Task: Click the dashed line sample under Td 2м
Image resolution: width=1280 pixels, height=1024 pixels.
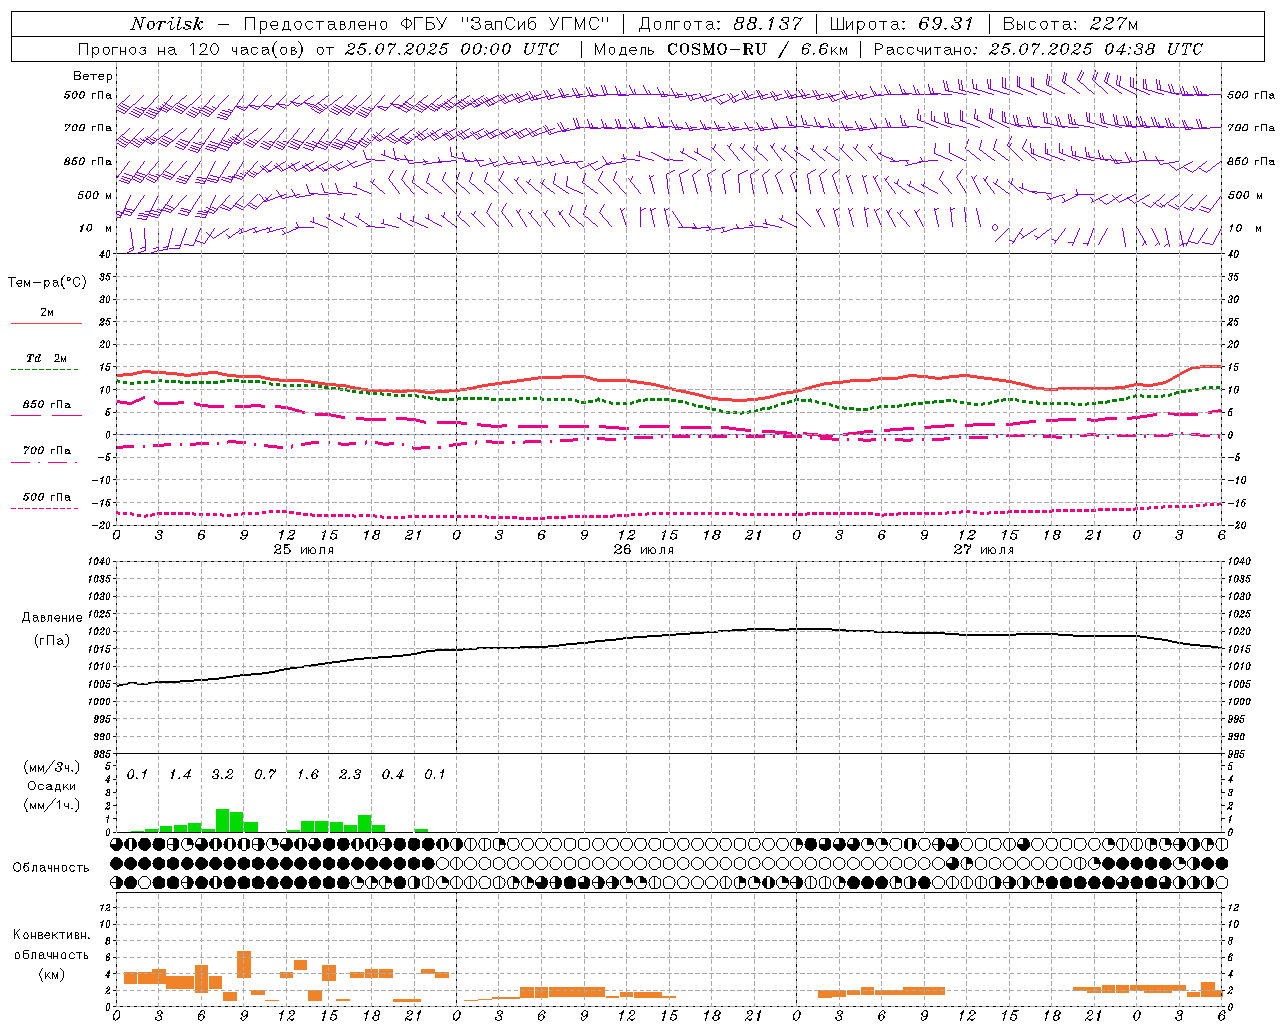Action: coord(44,369)
